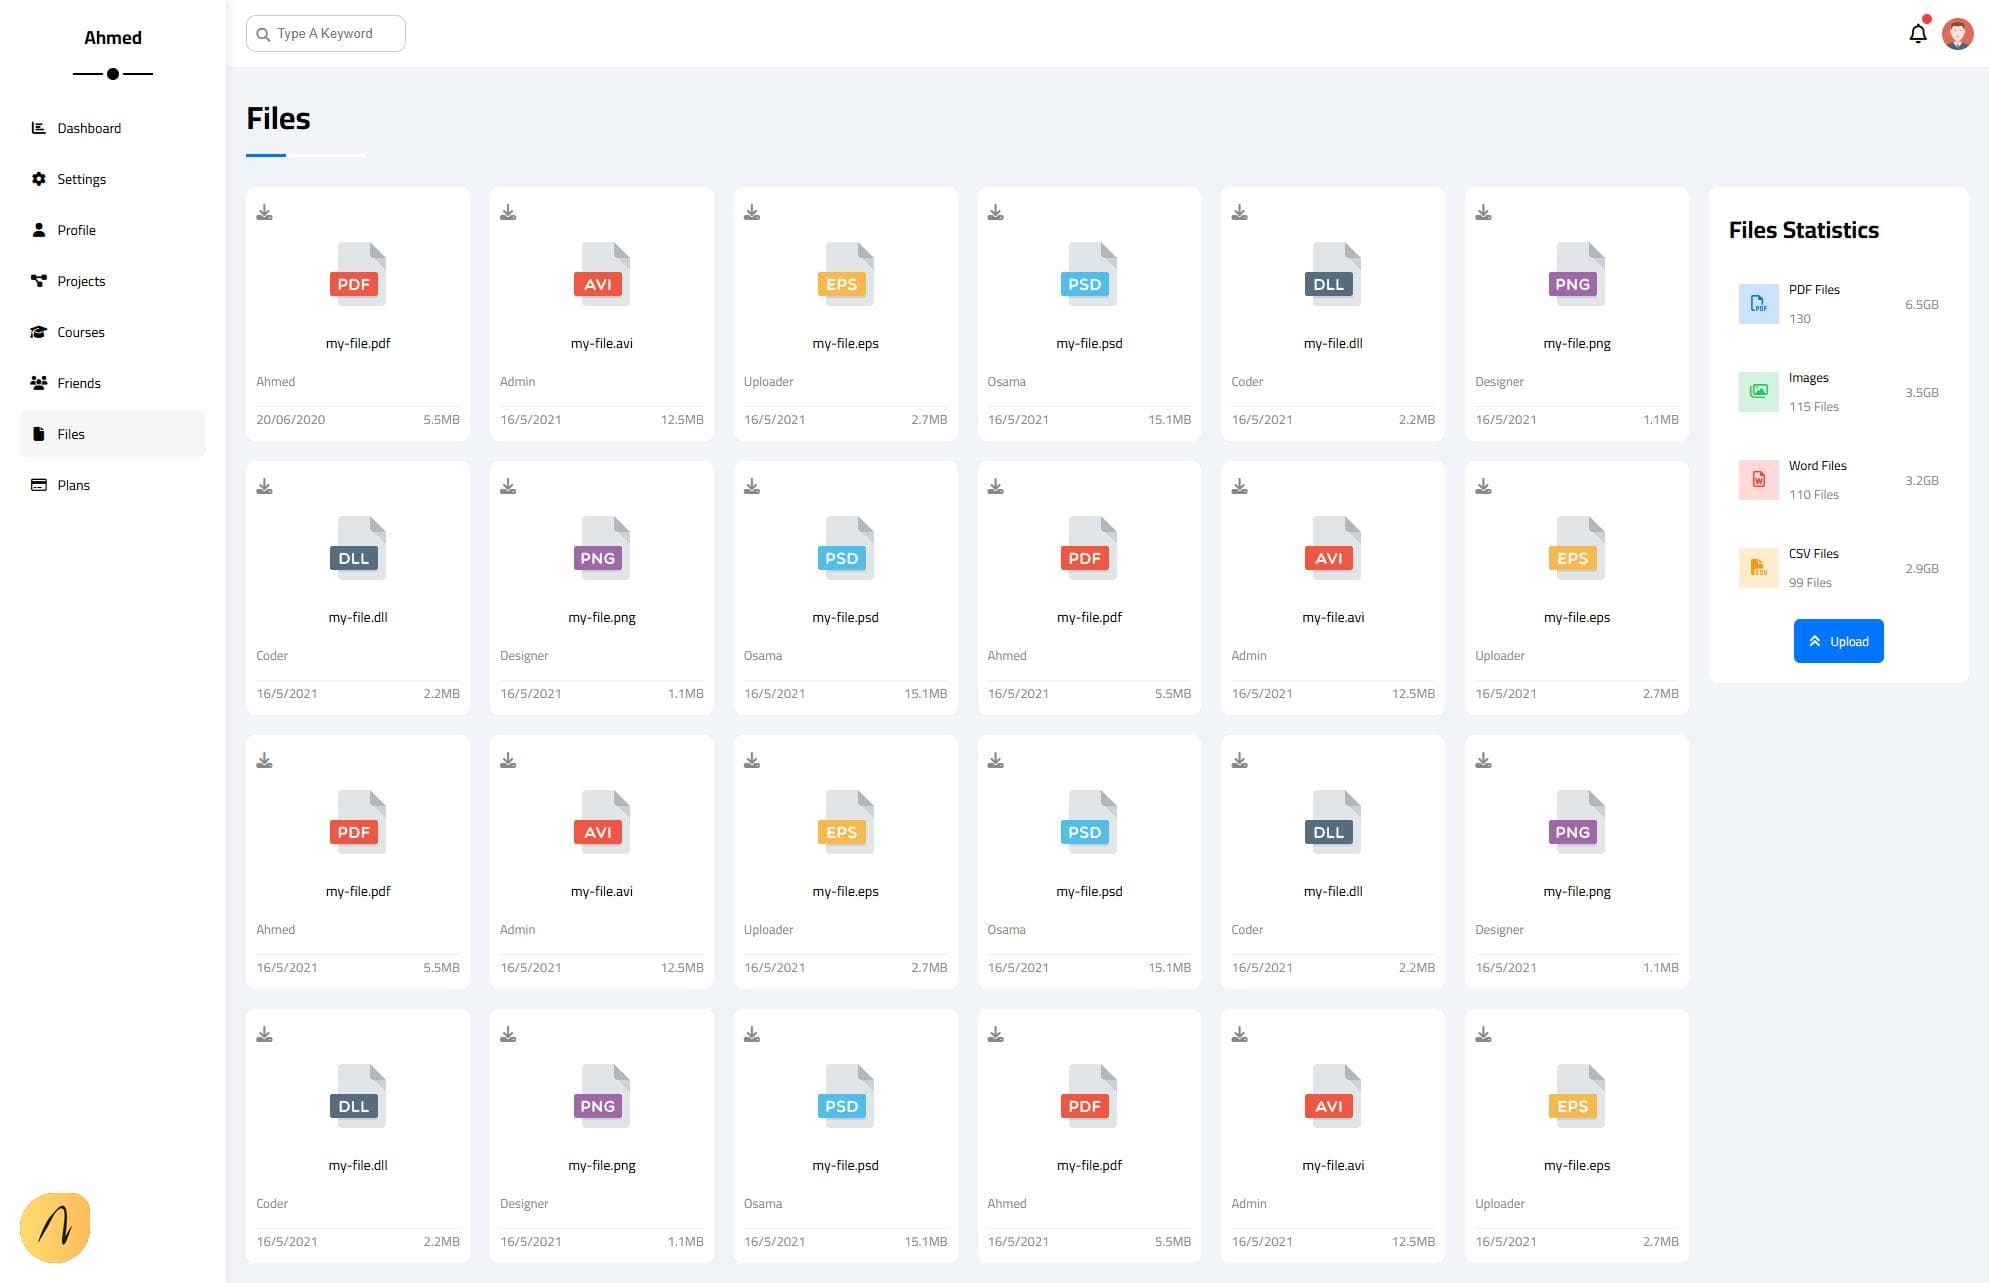Viewport: 1989px width, 1283px height.
Task: Click the Friends sidebar link
Action: (x=78, y=383)
